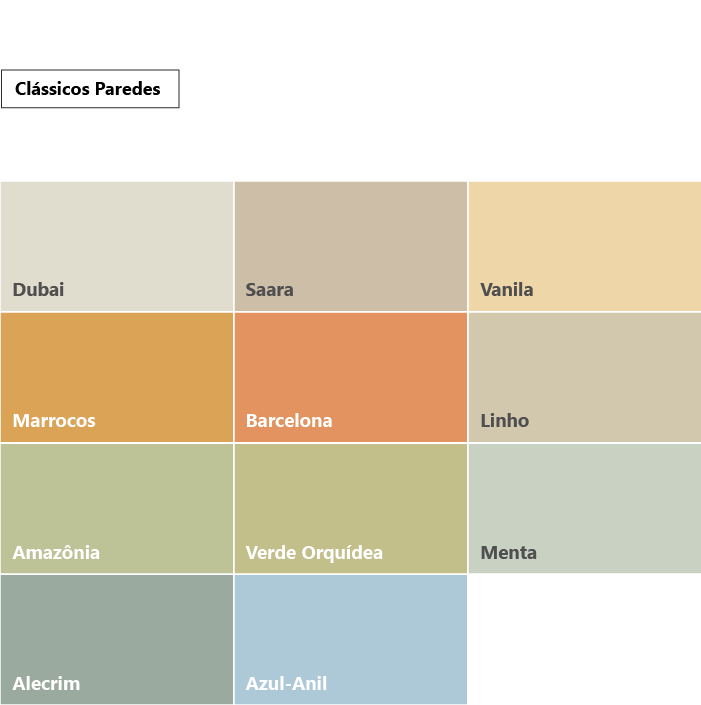Click the Vanila label text
This screenshot has height=705, width=701.
pos(507,290)
